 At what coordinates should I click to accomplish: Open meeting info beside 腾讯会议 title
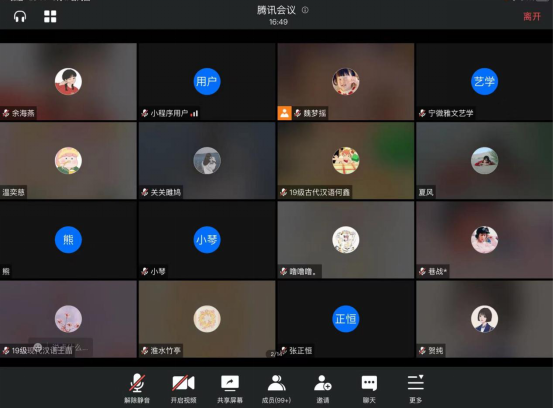(x=305, y=10)
